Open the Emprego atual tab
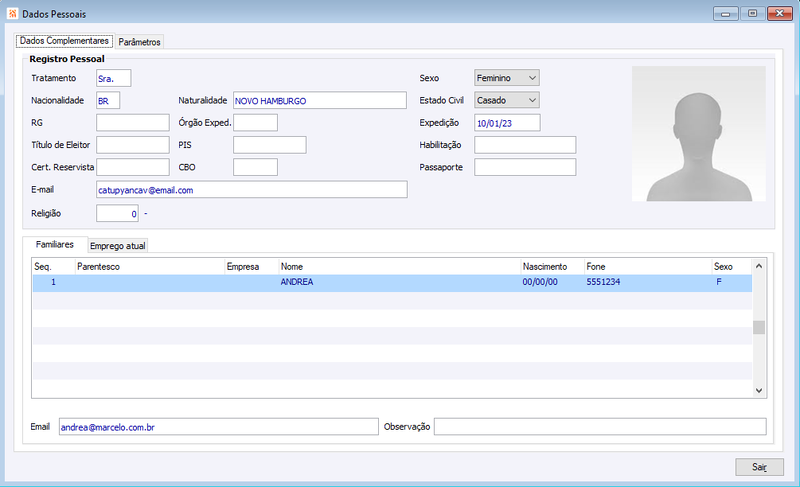The image size is (800, 487). (x=118, y=246)
